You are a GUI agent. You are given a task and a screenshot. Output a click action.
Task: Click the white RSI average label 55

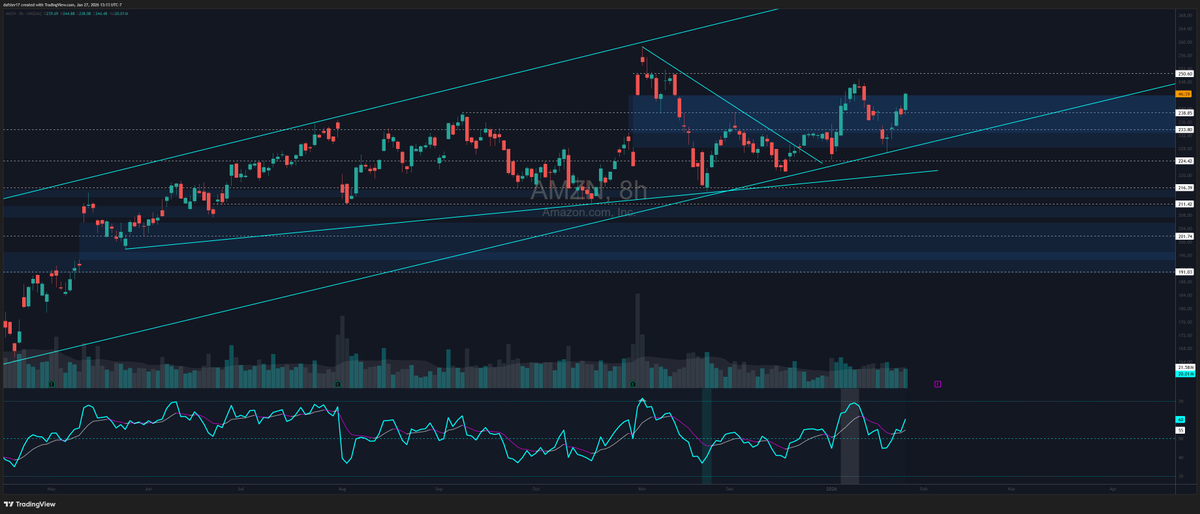(1180, 430)
